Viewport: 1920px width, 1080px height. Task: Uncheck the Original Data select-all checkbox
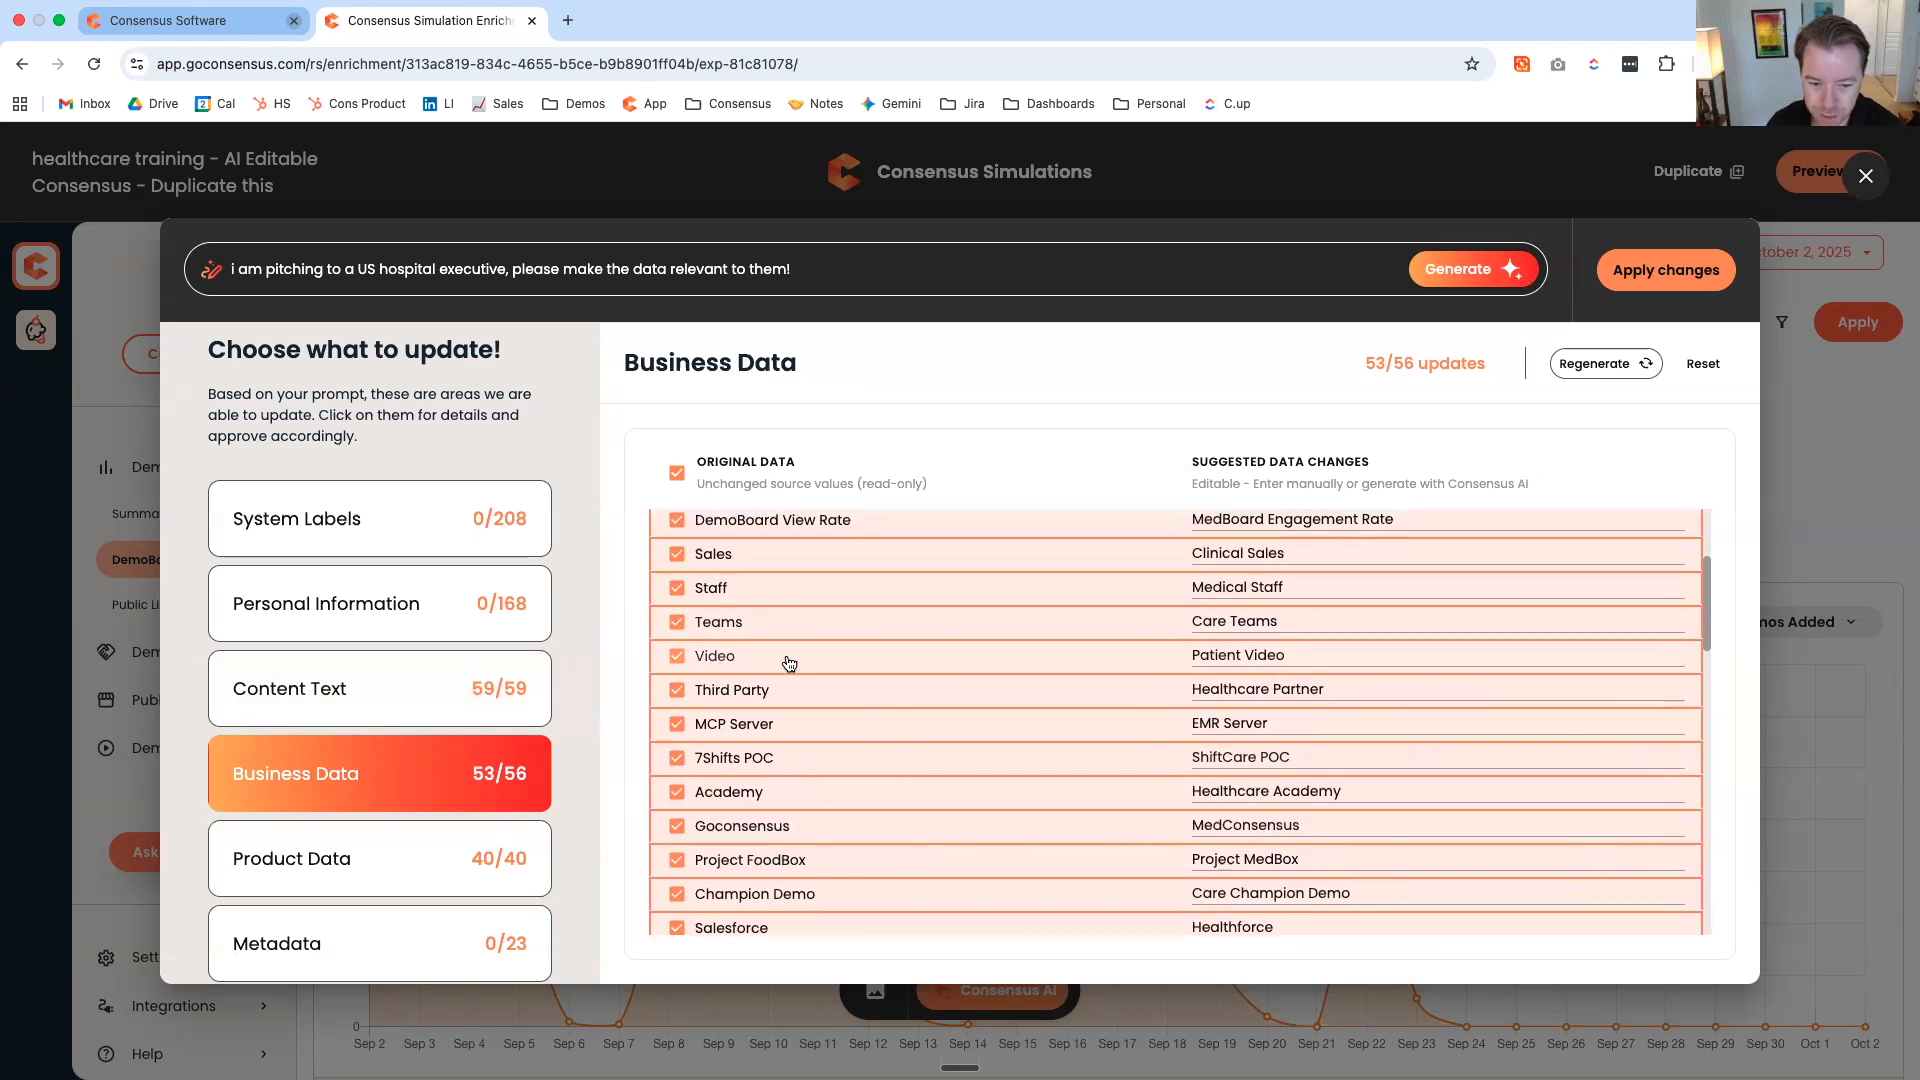676,472
